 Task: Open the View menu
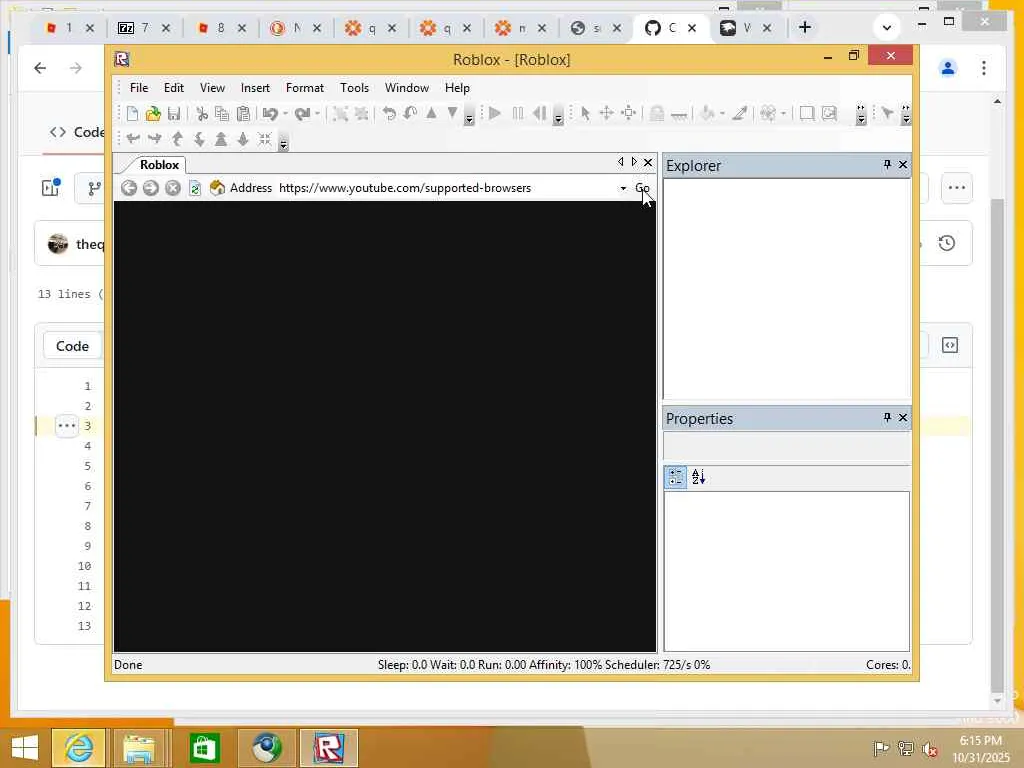(212, 88)
